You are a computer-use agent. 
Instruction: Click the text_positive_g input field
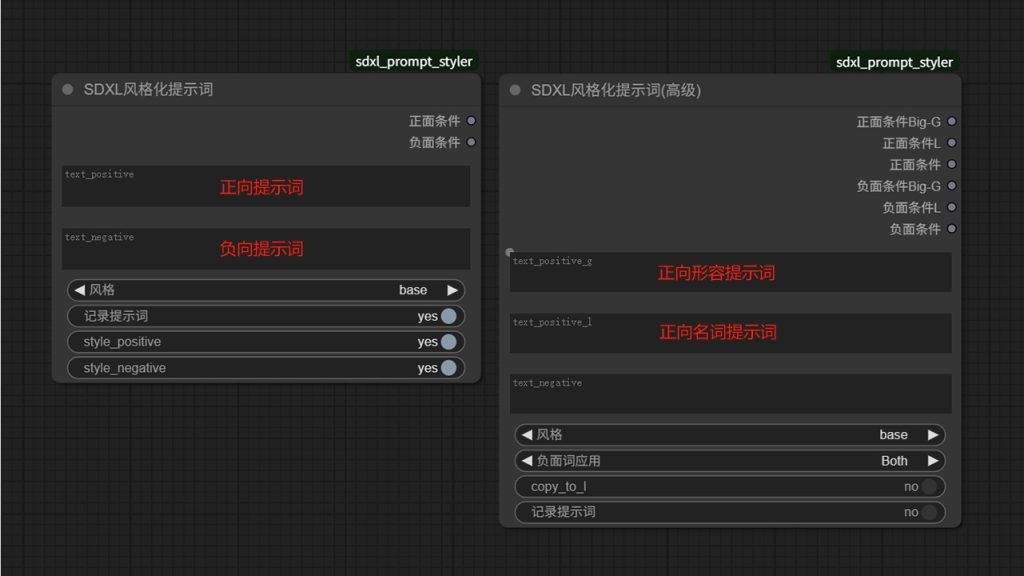[731, 272]
